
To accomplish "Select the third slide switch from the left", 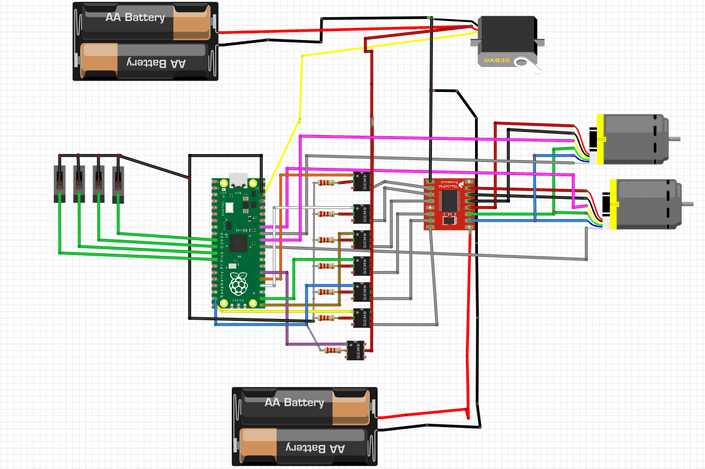I will (98, 183).
